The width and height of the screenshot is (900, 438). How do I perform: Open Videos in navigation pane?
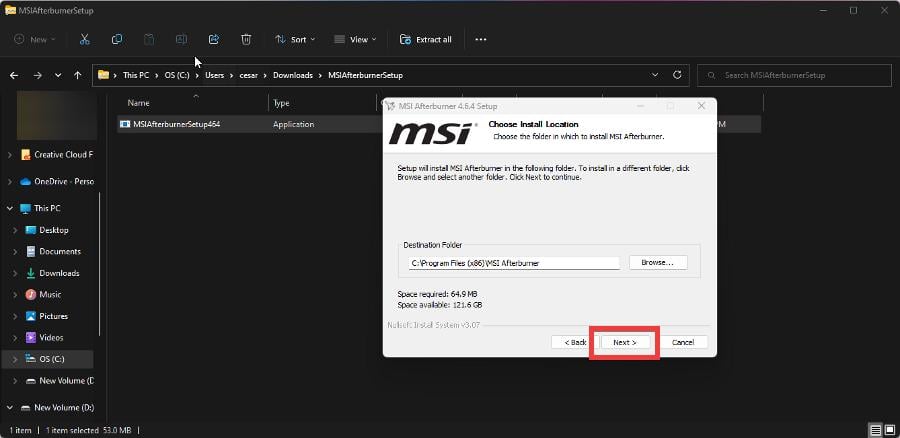[44, 338]
